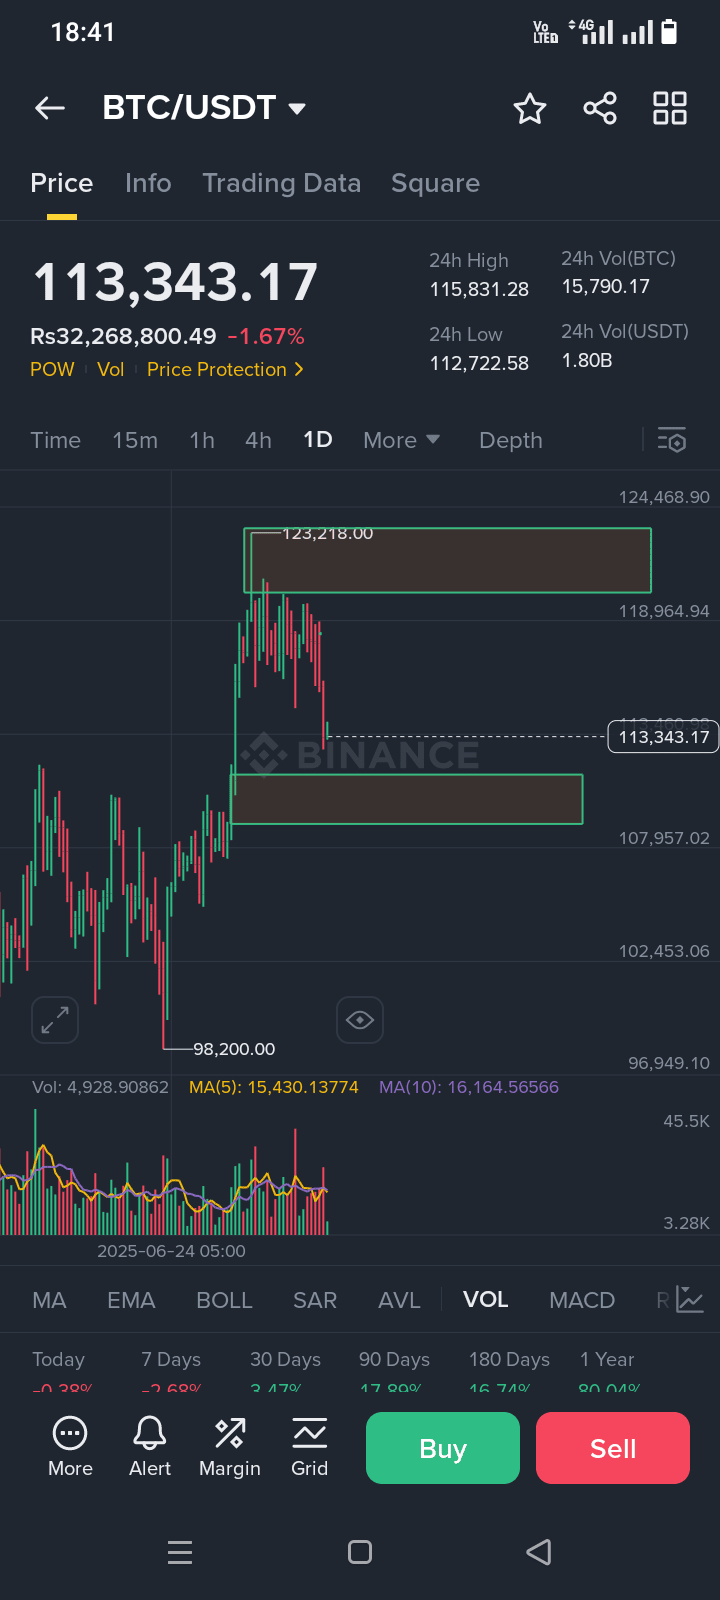Add BTC/USDT to favorites with the star
Viewport: 720px width, 1600px height.
click(x=530, y=108)
